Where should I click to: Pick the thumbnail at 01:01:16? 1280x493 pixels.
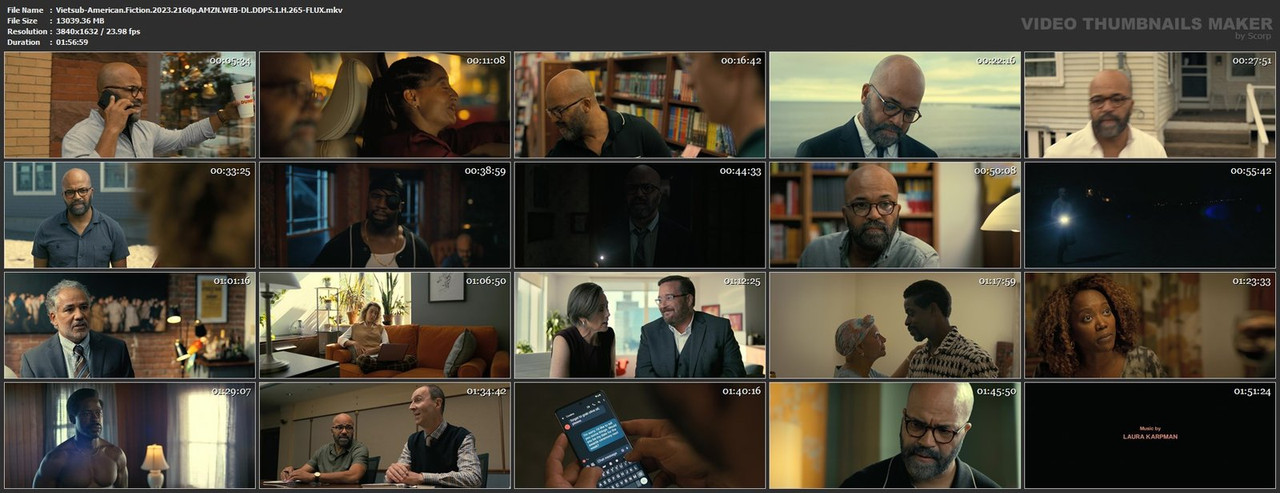130,325
